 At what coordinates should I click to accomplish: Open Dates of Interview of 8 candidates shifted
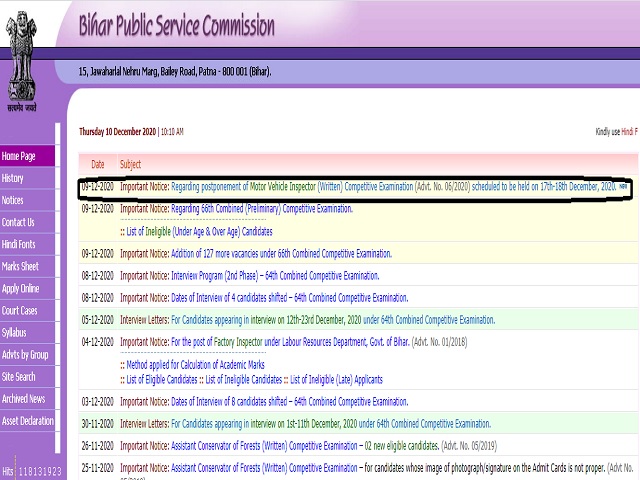pos(289,402)
